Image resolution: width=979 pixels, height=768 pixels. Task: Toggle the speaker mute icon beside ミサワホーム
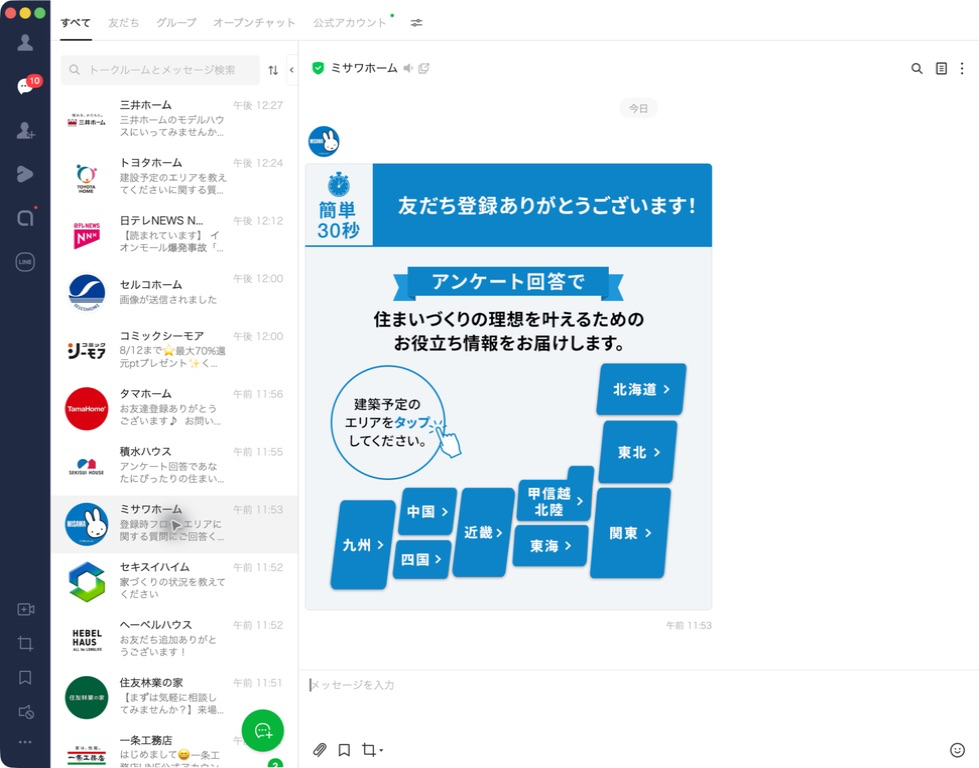coord(408,68)
